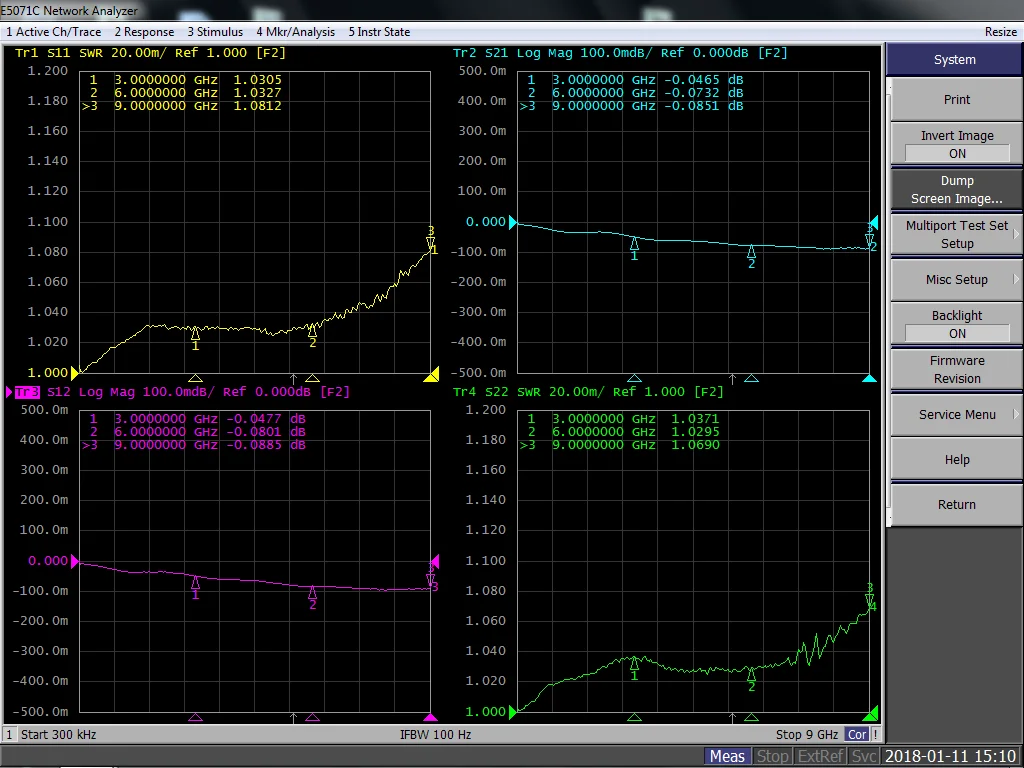Image resolution: width=1024 pixels, height=768 pixels.
Task: Click marker 1 triangle on cyan S21 trace
Action: tap(634, 244)
